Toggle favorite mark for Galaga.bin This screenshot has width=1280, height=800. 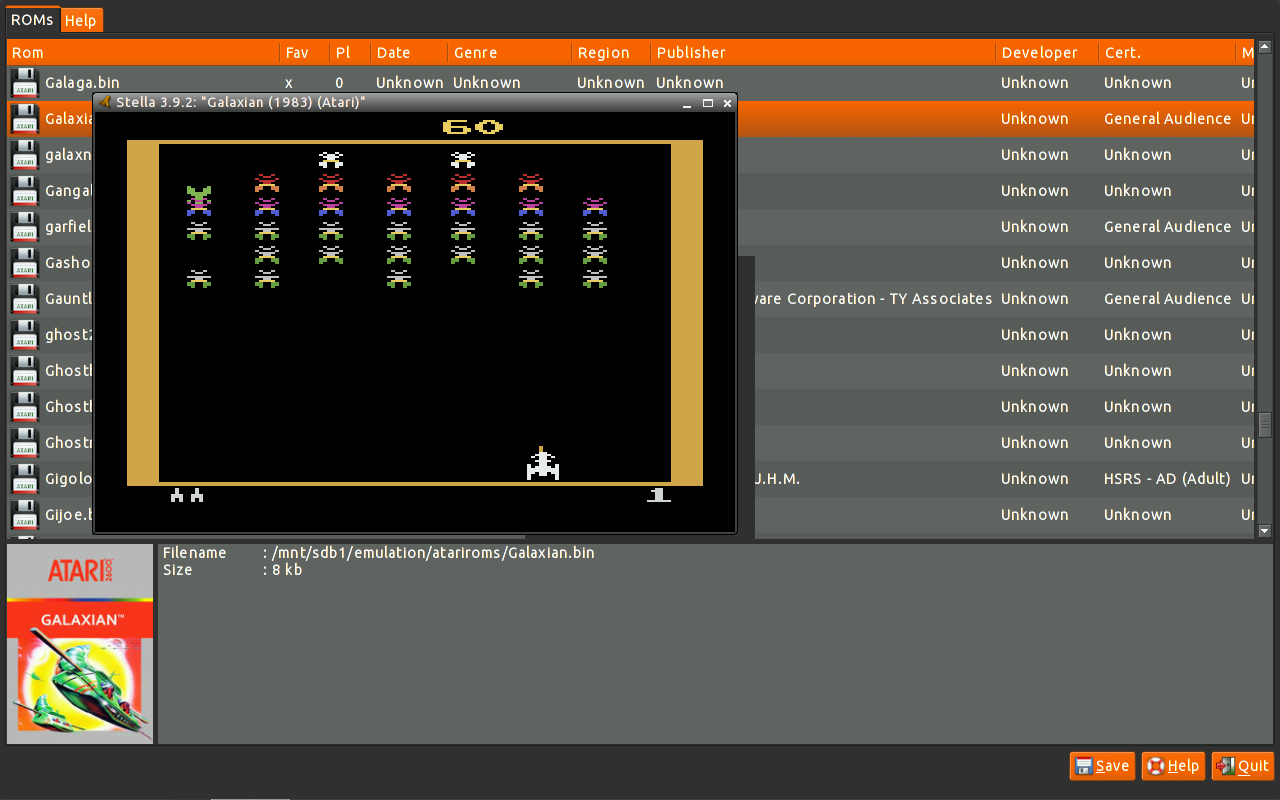coord(290,83)
